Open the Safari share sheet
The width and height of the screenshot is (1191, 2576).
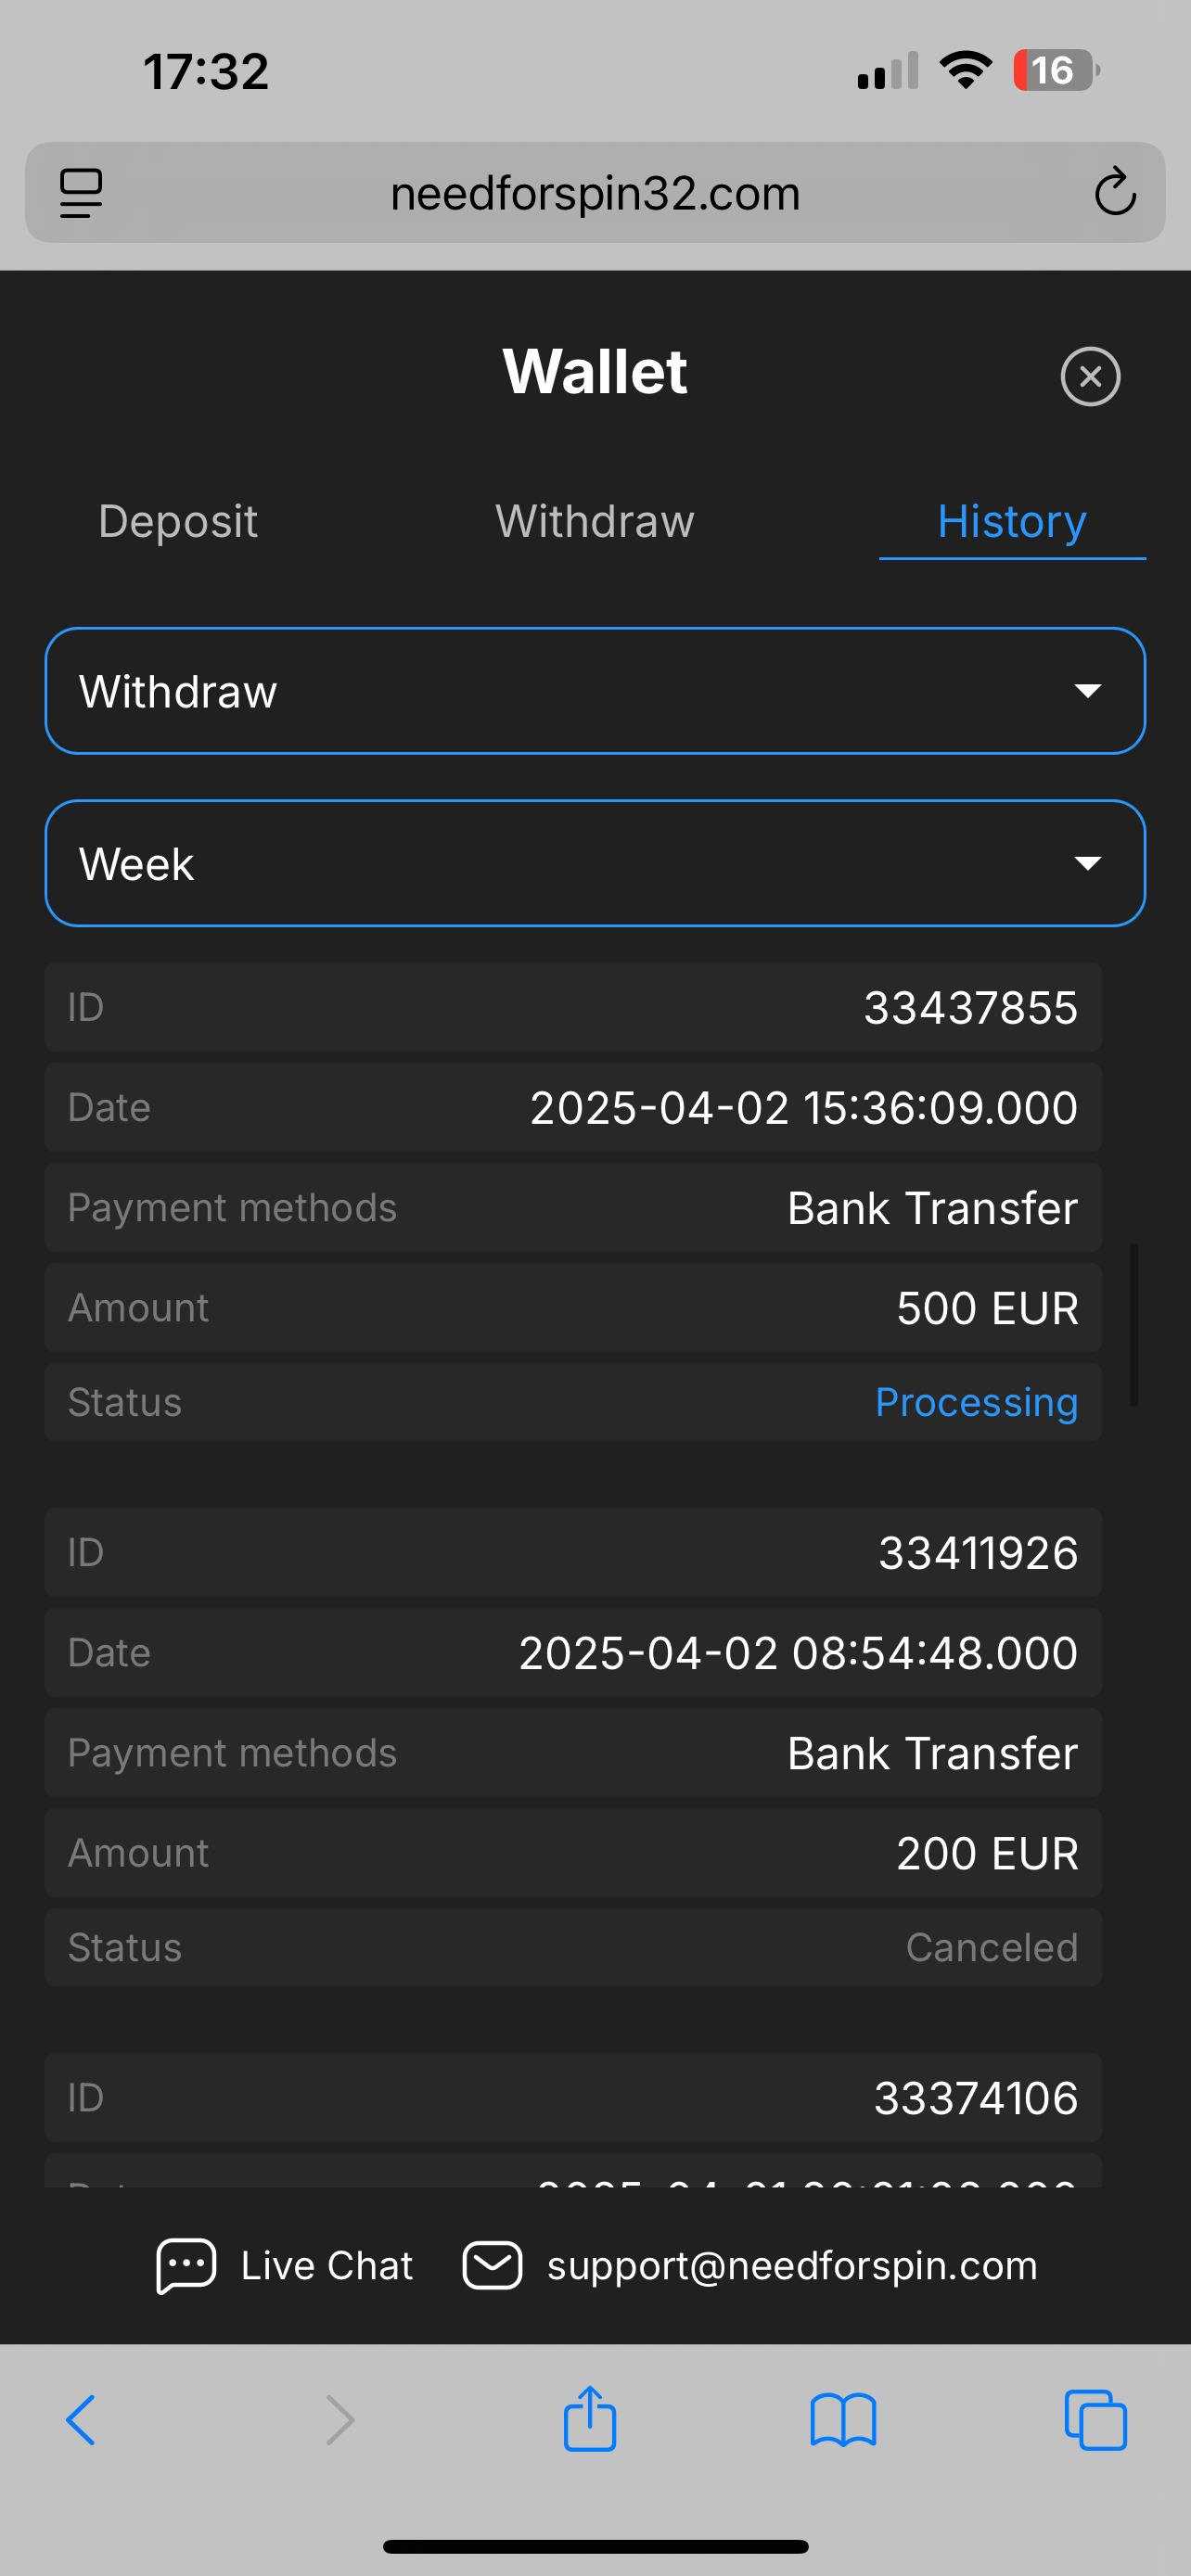coord(590,2420)
